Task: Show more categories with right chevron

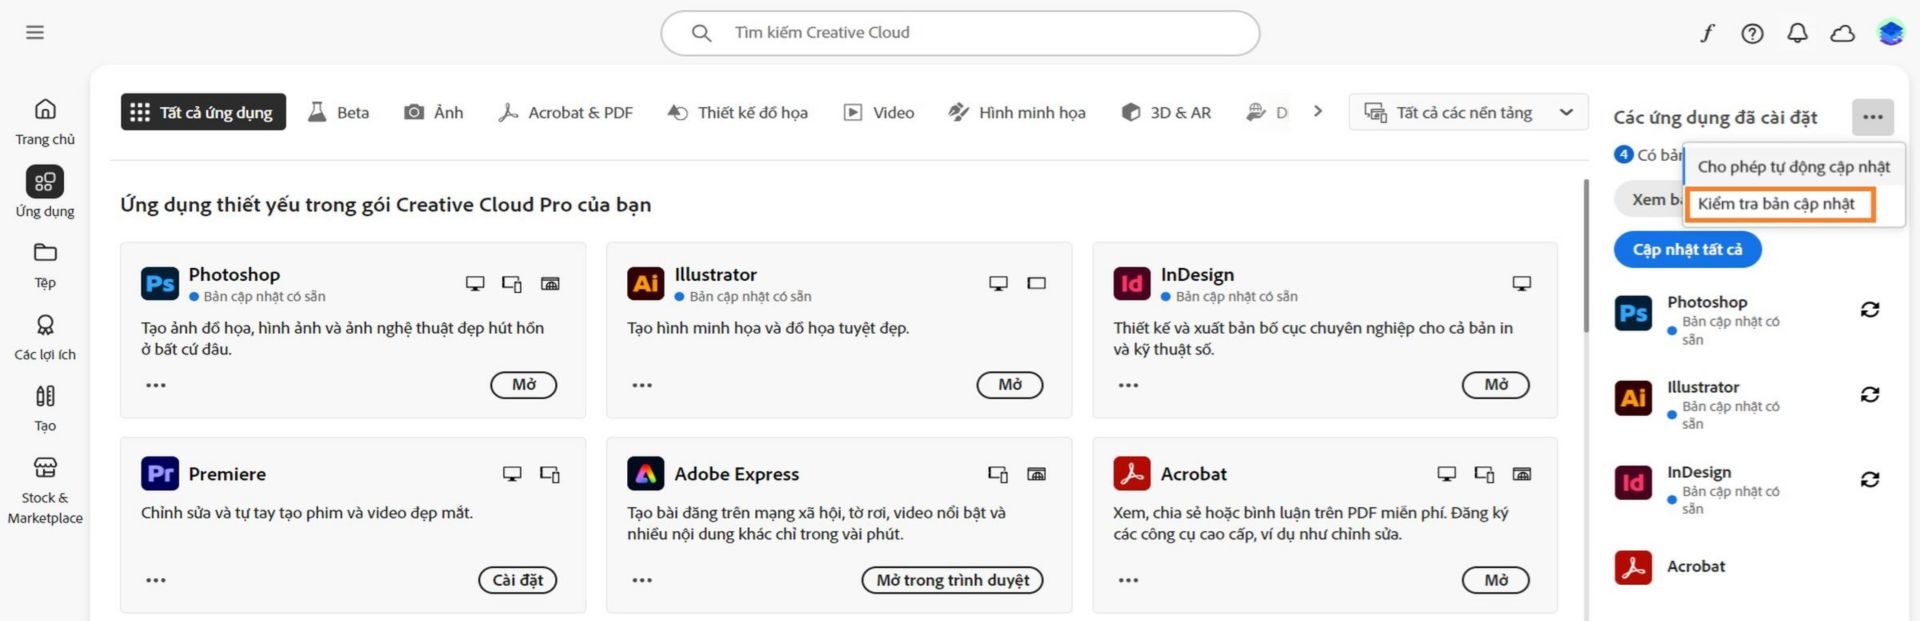Action: click(x=1318, y=111)
